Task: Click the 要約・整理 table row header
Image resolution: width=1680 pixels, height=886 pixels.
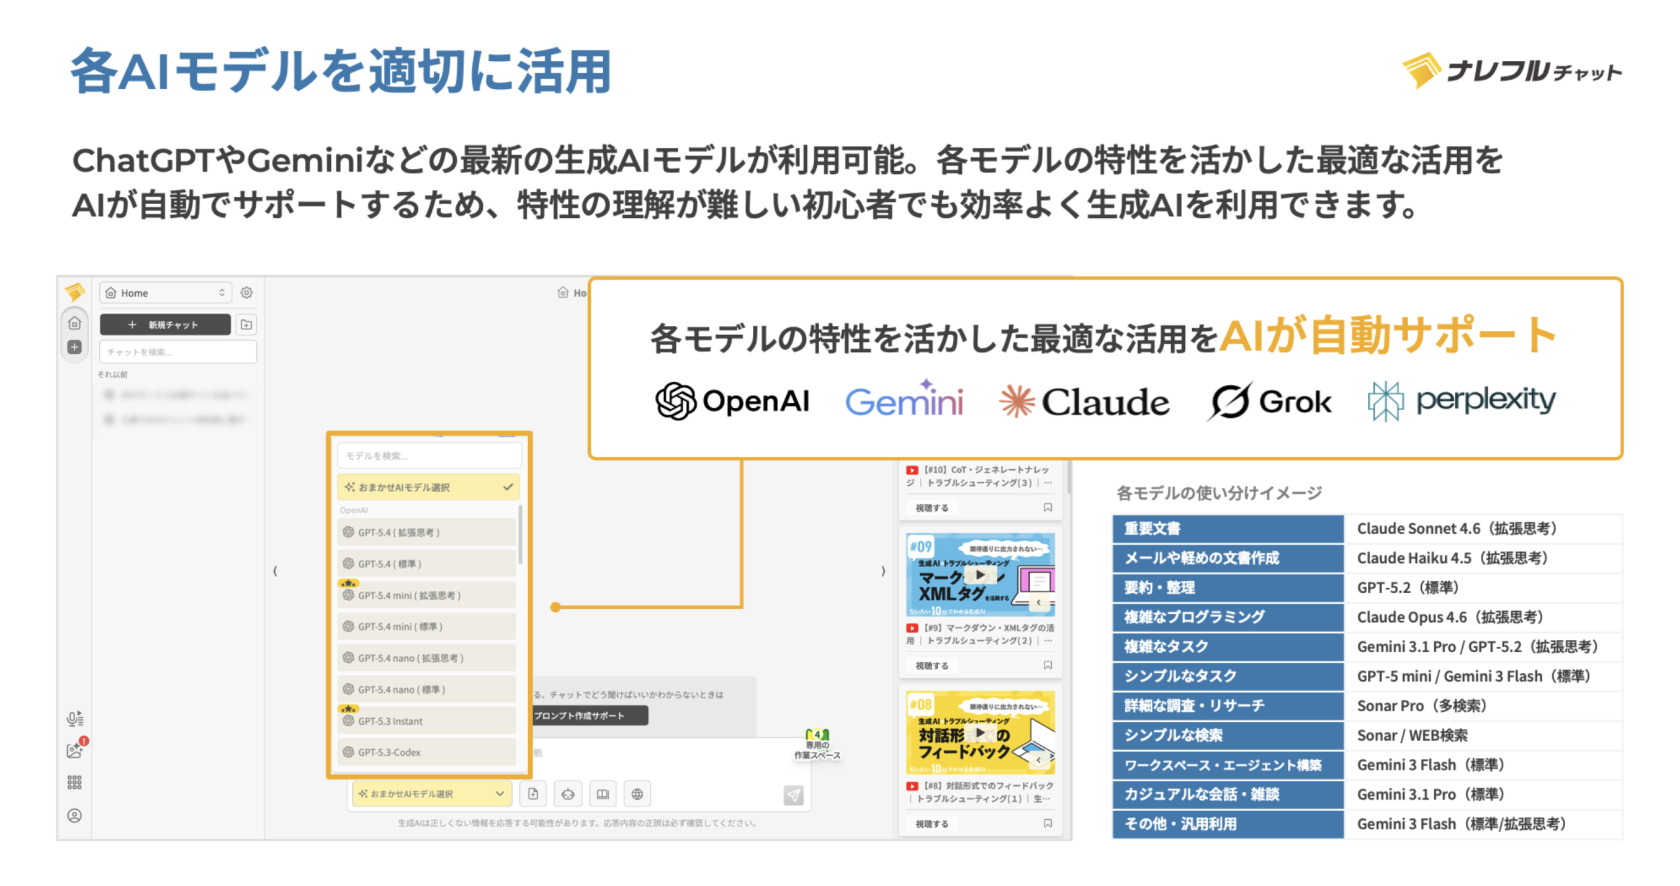Action: coord(1228,588)
